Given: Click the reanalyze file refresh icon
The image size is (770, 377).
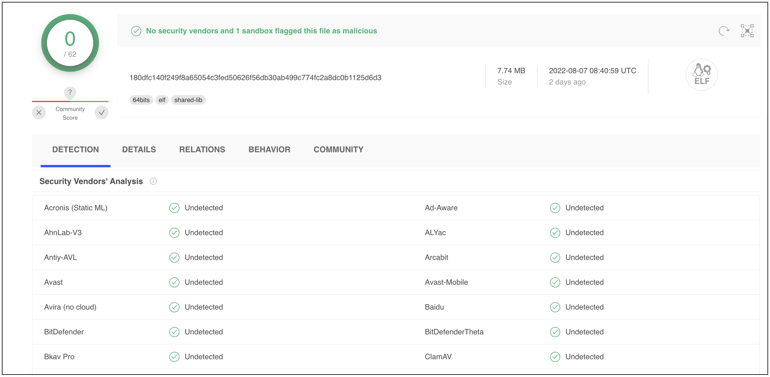Looking at the screenshot, I should point(723,31).
